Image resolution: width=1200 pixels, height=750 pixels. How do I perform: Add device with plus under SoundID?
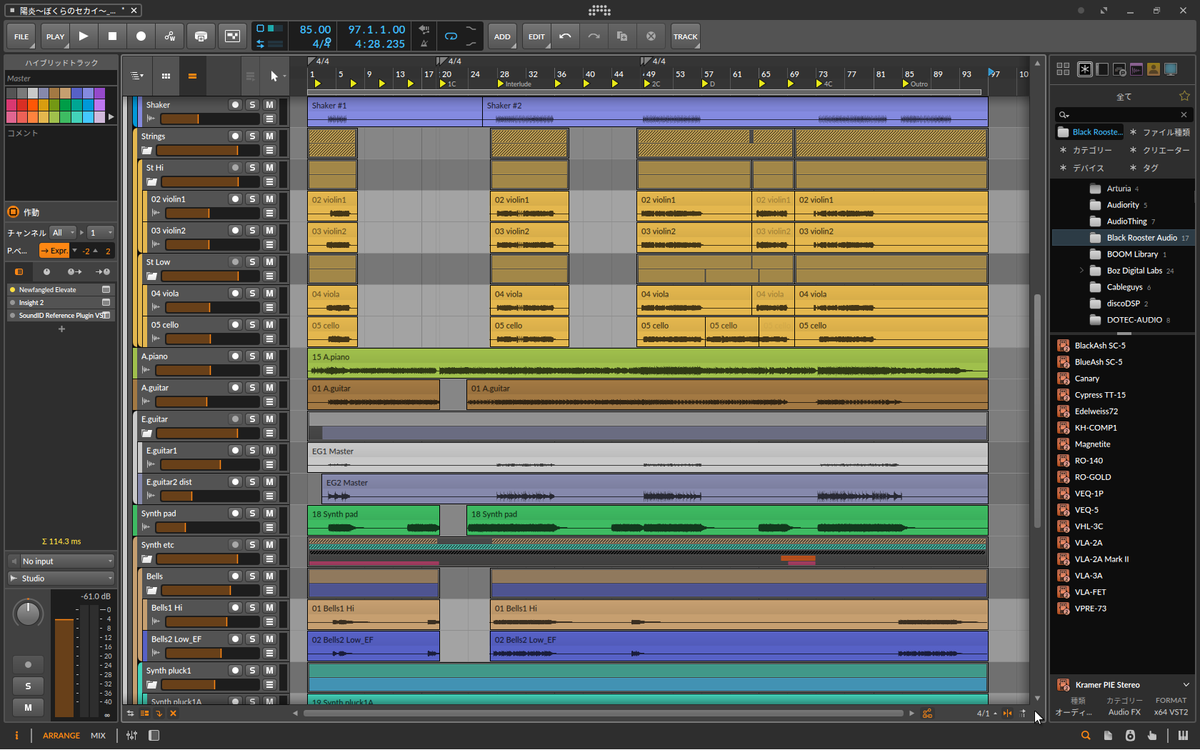(x=61, y=329)
